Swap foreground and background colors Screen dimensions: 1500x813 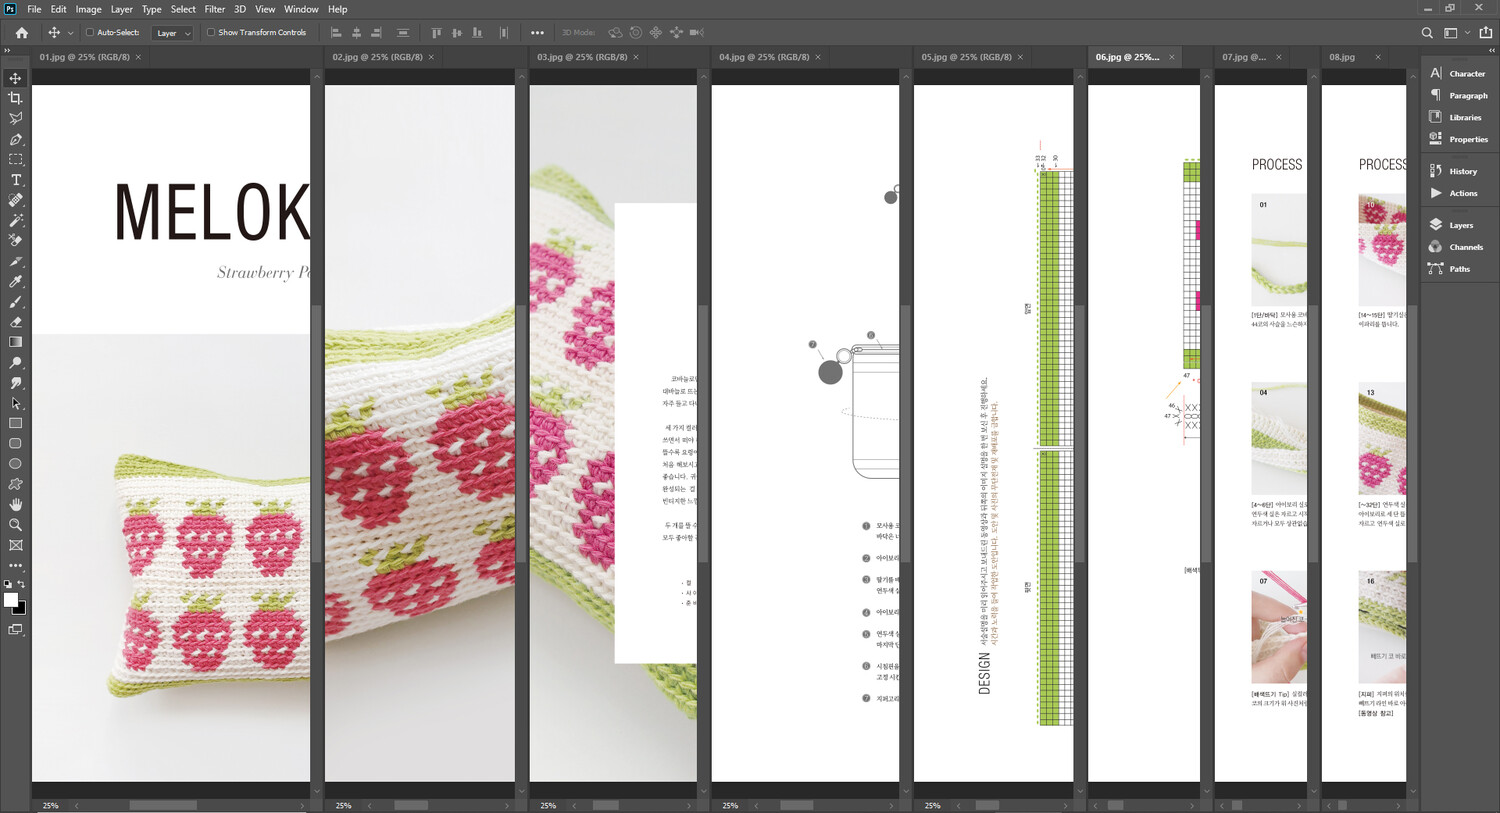[21, 584]
